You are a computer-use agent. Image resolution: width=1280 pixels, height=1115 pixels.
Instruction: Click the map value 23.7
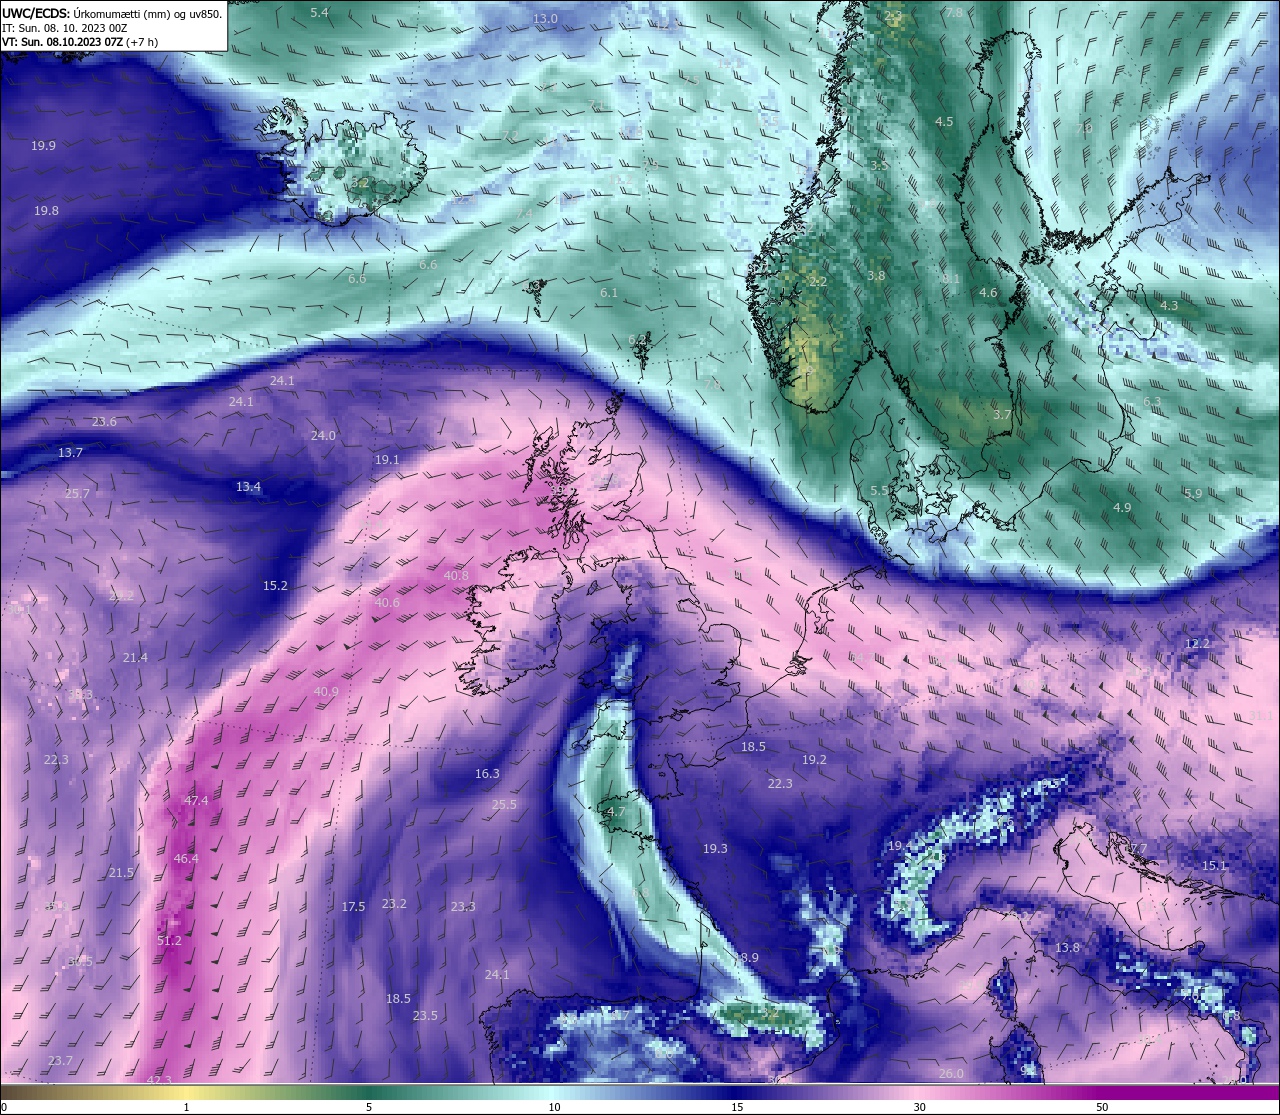(x=60, y=1060)
